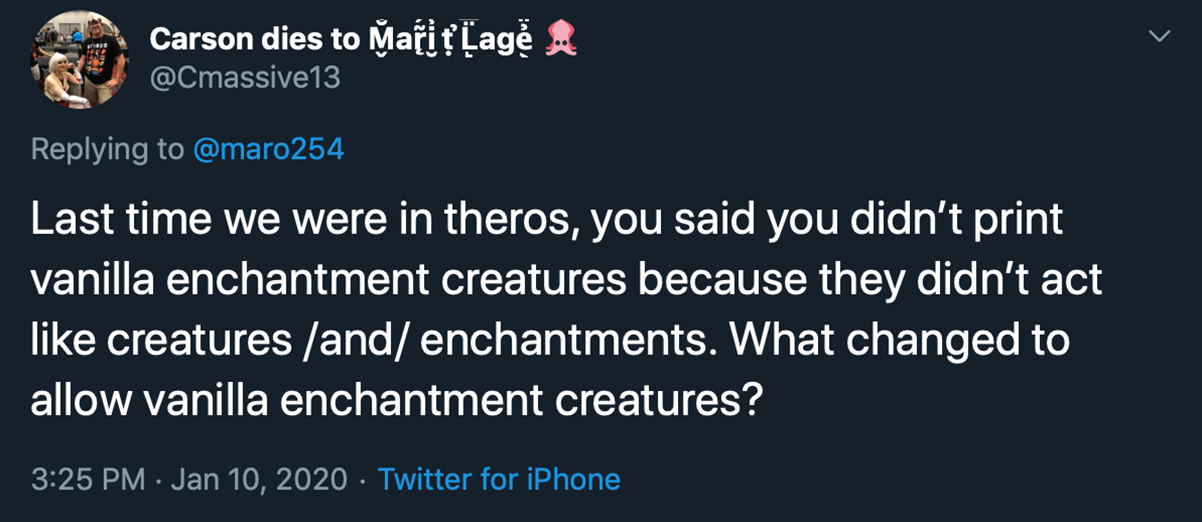The image size is (1202, 522).
Task: Click the Jan 10, 2020 date
Action: pos(259,479)
